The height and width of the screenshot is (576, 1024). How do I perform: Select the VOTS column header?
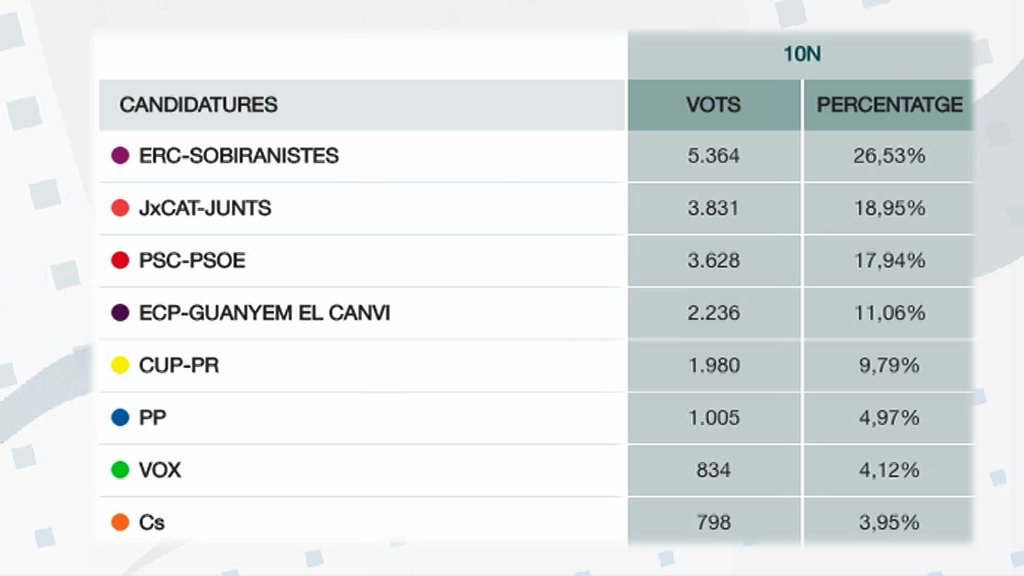pyautogui.click(x=714, y=104)
